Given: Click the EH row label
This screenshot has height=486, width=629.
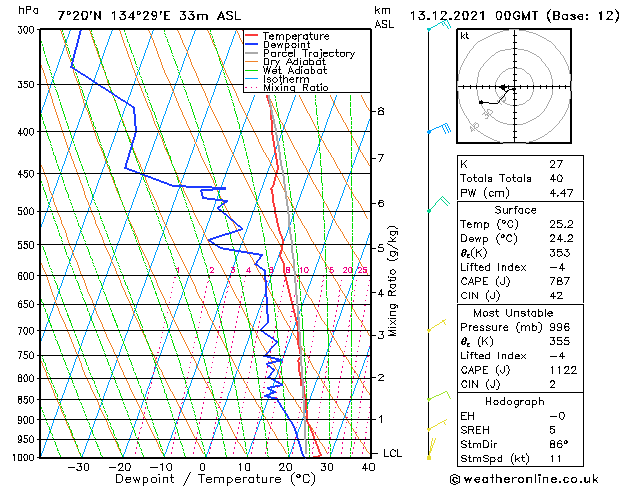Looking at the screenshot, I should click(x=467, y=416).
